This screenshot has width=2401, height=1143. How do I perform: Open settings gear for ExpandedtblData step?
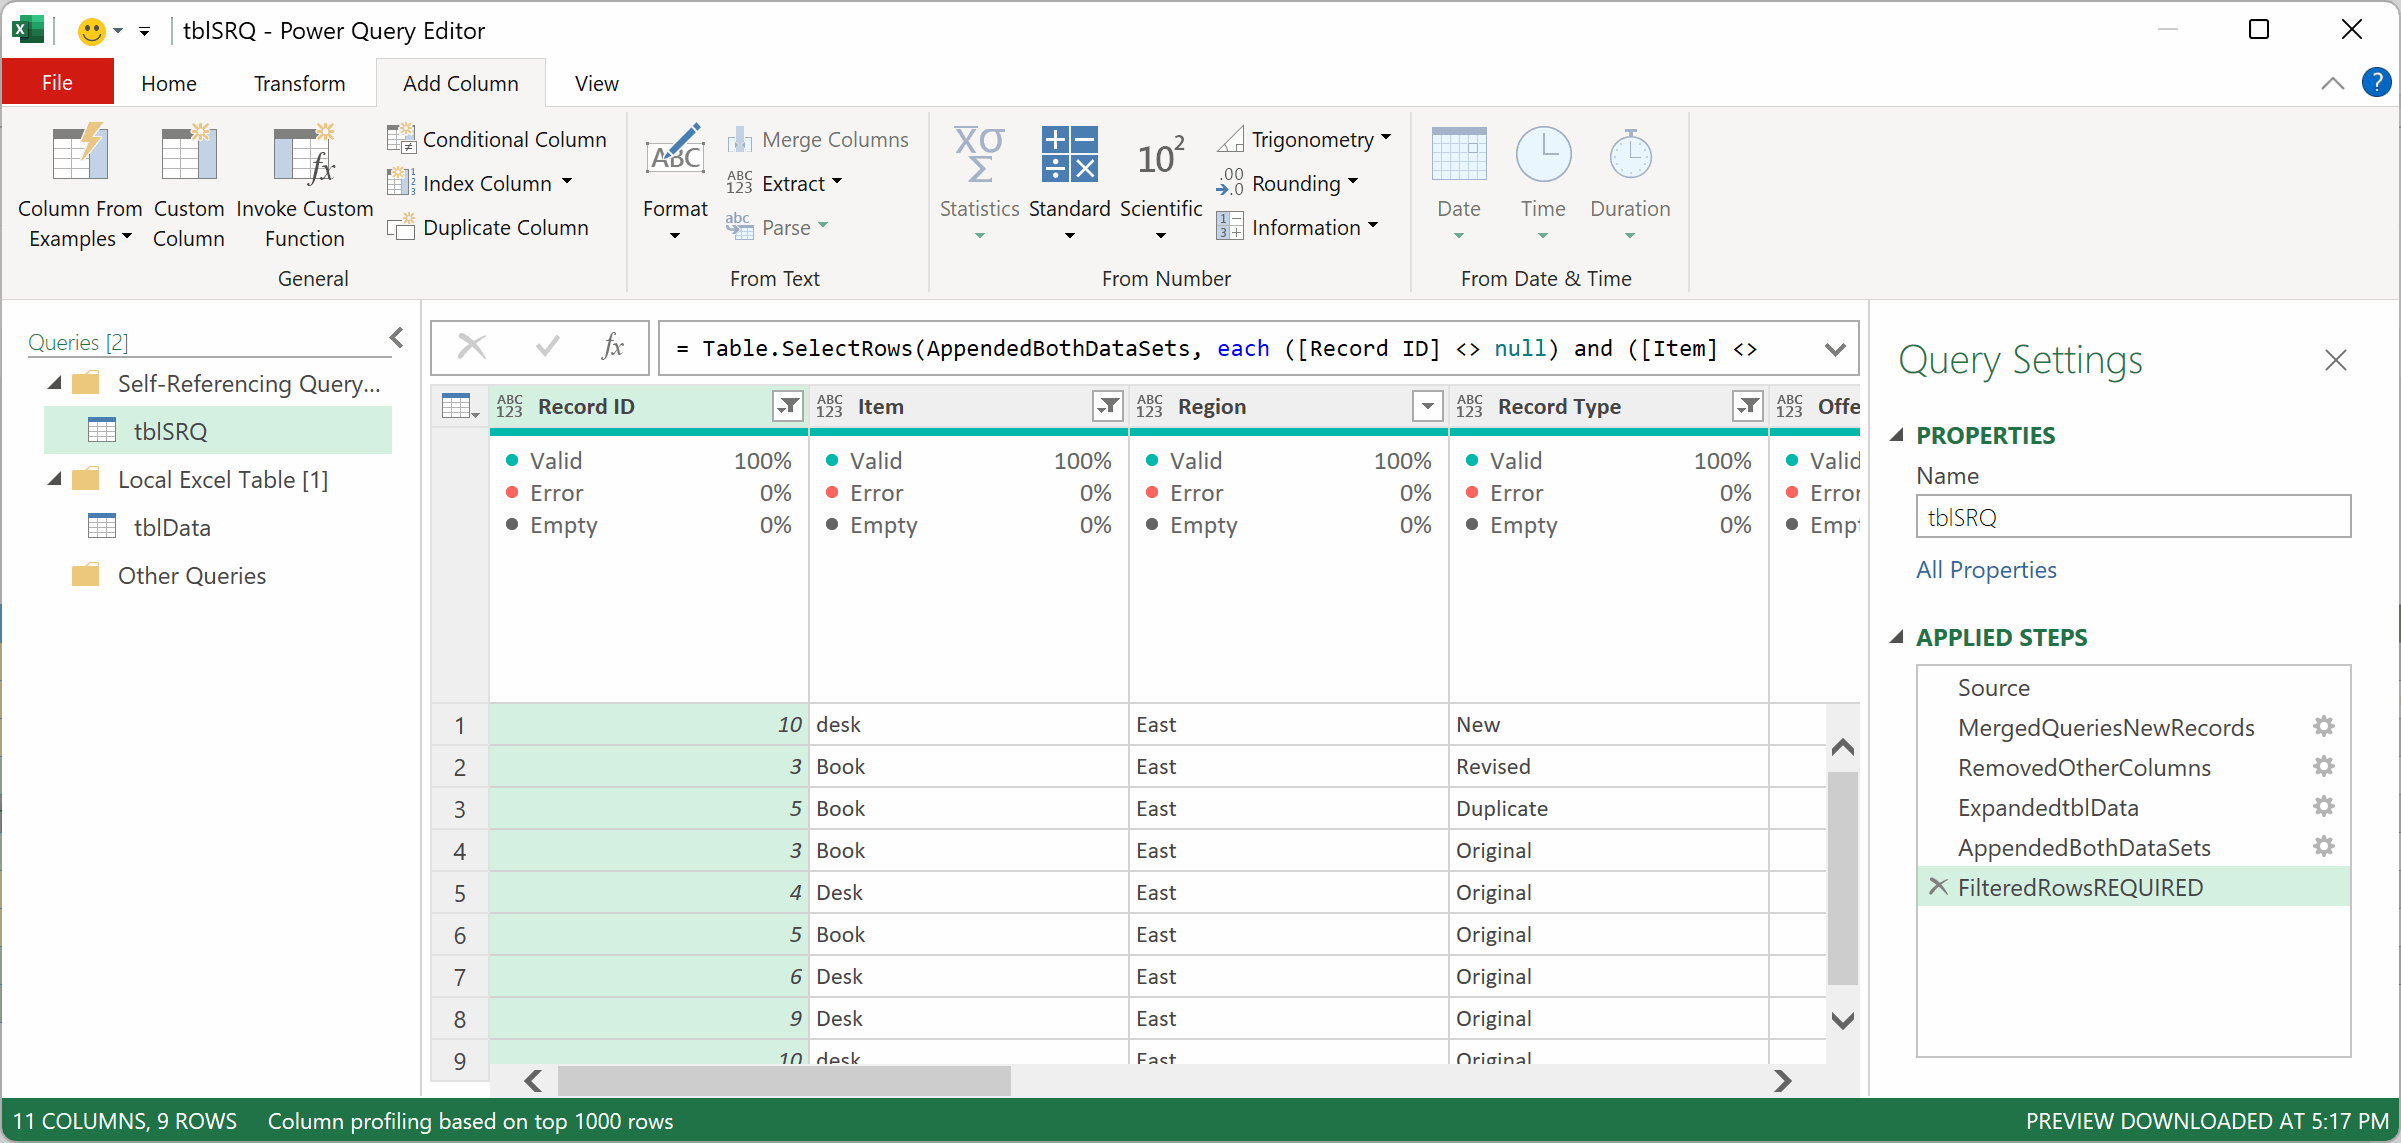(2324, 807)
